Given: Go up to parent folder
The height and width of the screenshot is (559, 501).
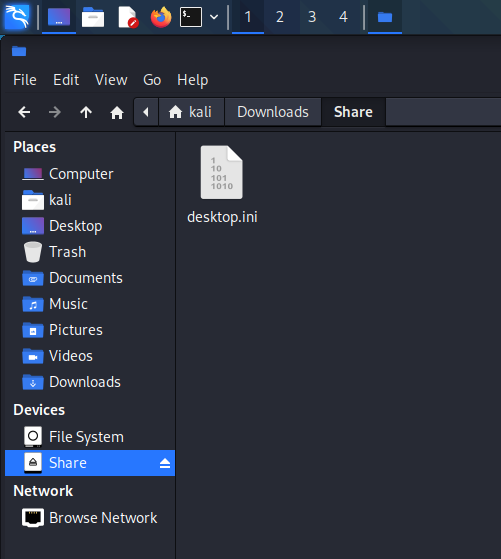Looking at the screenshot, I should click(86, 112).
